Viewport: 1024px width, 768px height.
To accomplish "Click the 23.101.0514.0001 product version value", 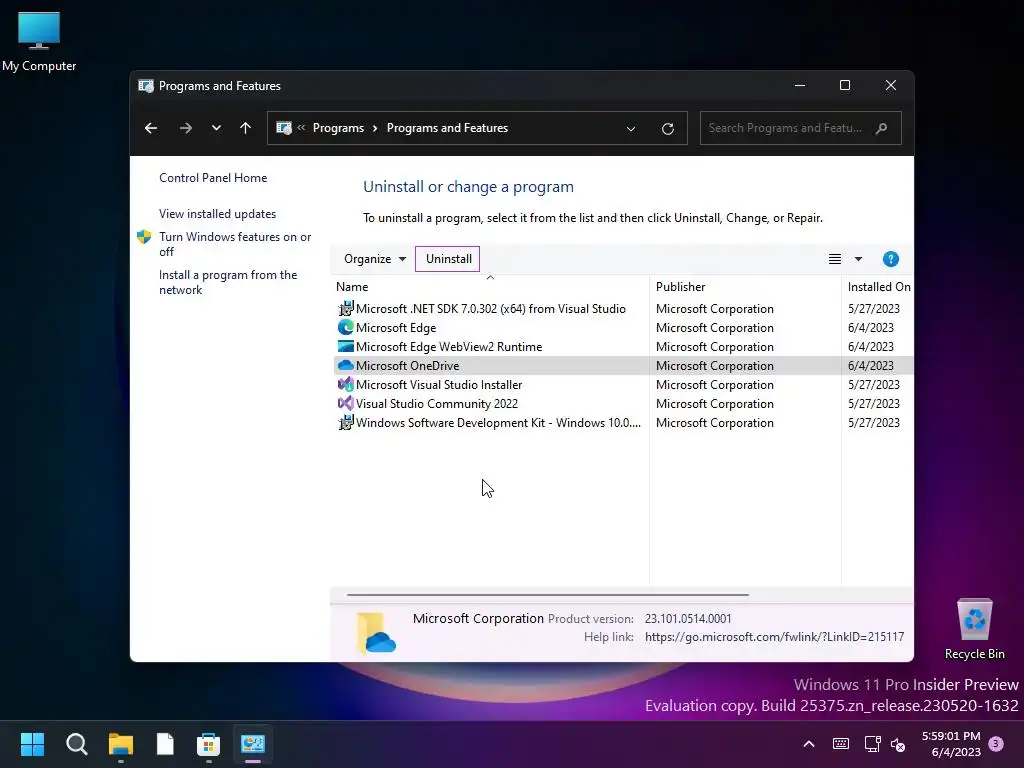I will [x=688, y=618].
